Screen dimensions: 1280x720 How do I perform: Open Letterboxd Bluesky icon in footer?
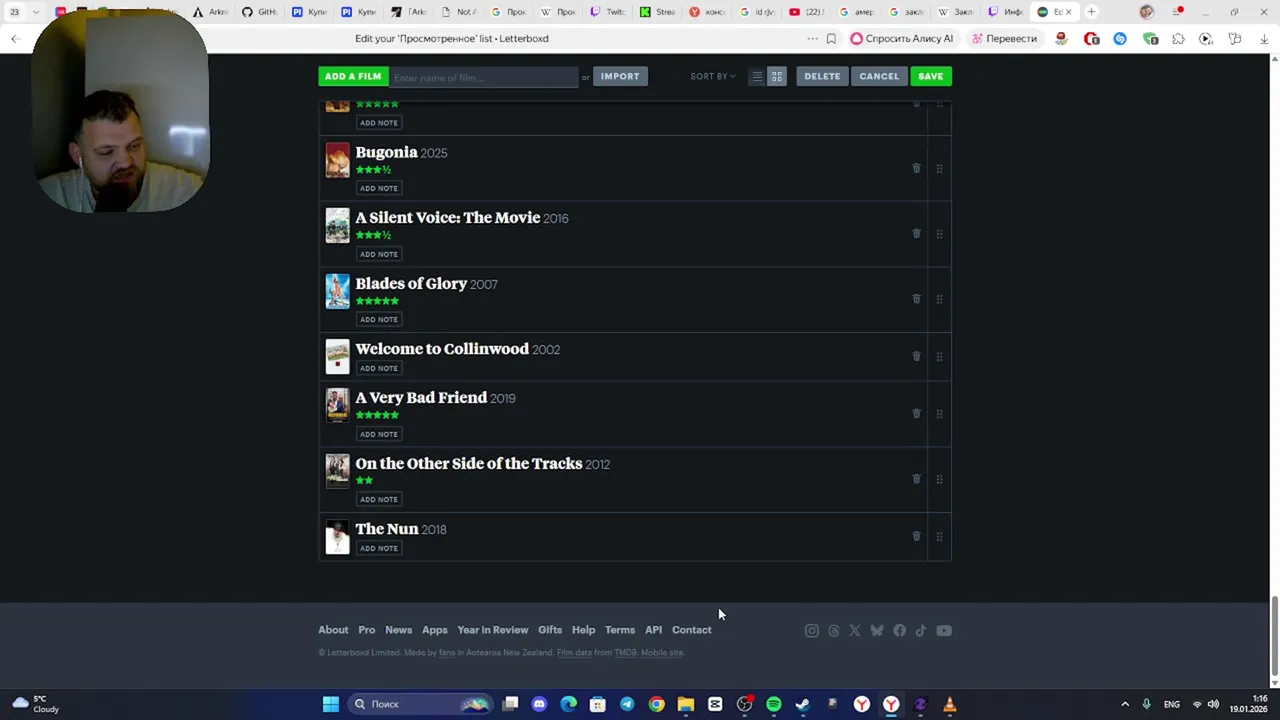pos(877,630)
